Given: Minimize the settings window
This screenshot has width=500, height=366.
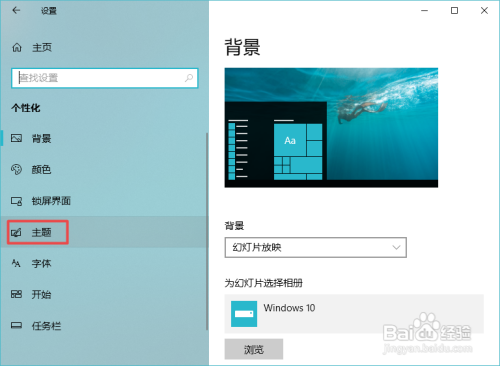Looking at the screenshot, I should 424,11.
